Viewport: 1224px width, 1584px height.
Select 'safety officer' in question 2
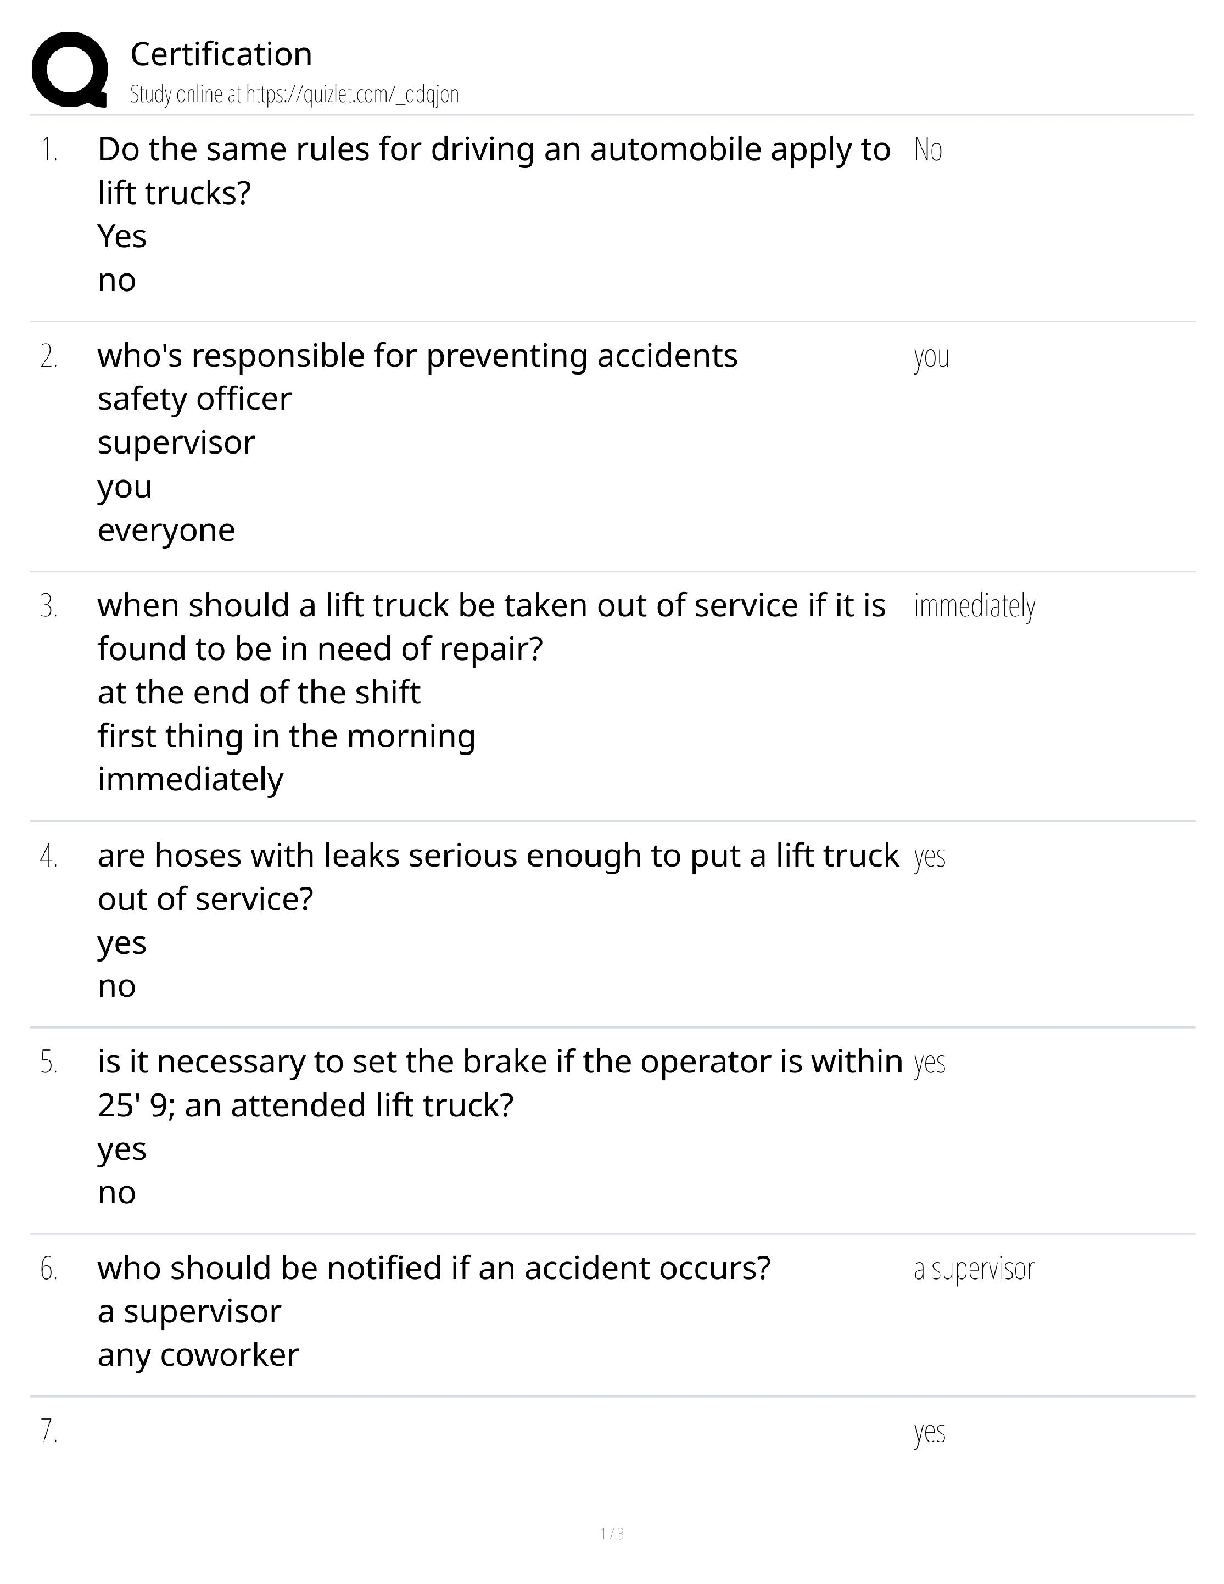(x=194, y=399)
